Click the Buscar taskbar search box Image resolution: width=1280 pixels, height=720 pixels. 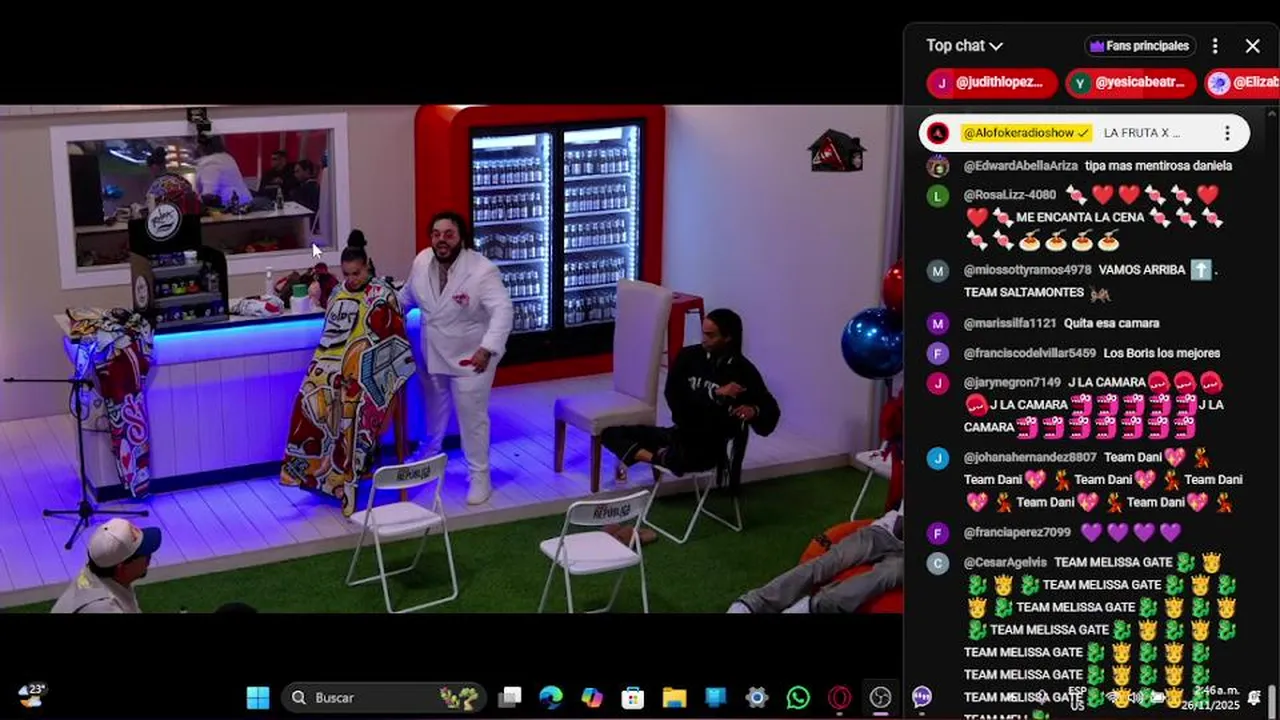click(383, 697)
